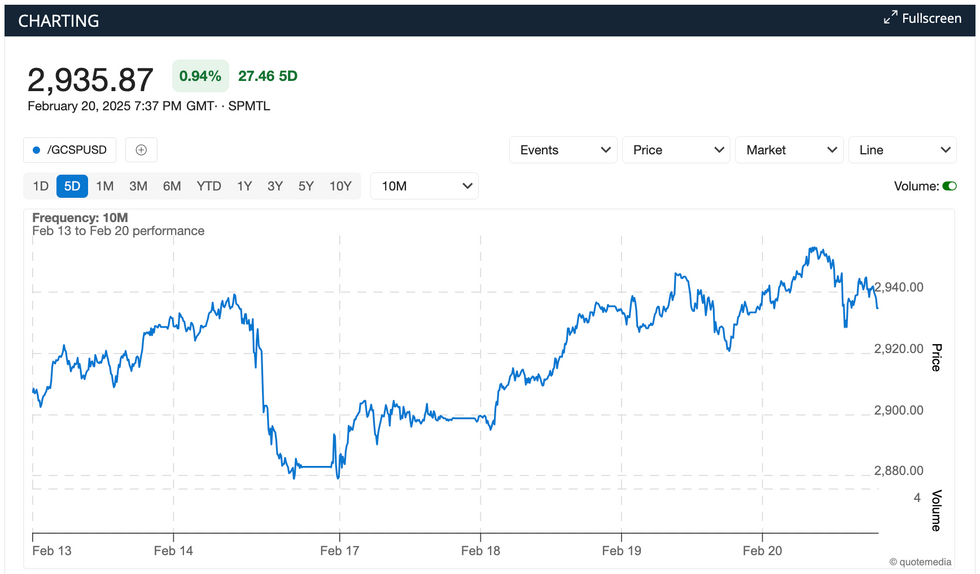View the 10Y time range
This screenshot has height=574, width=980.
tap(340, 186)
